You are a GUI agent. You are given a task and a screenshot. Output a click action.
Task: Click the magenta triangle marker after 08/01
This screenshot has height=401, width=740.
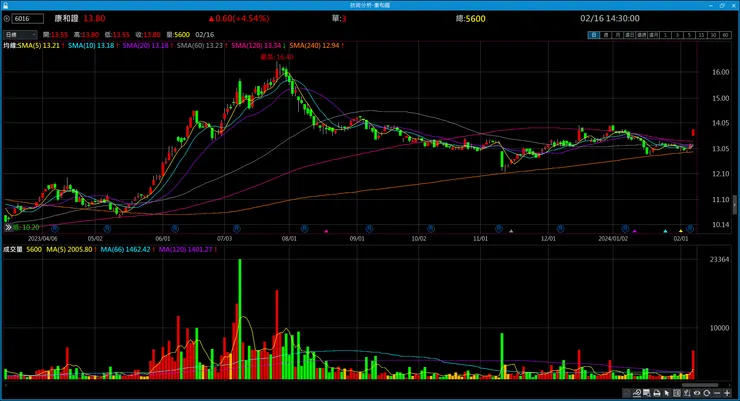point(326,231)
